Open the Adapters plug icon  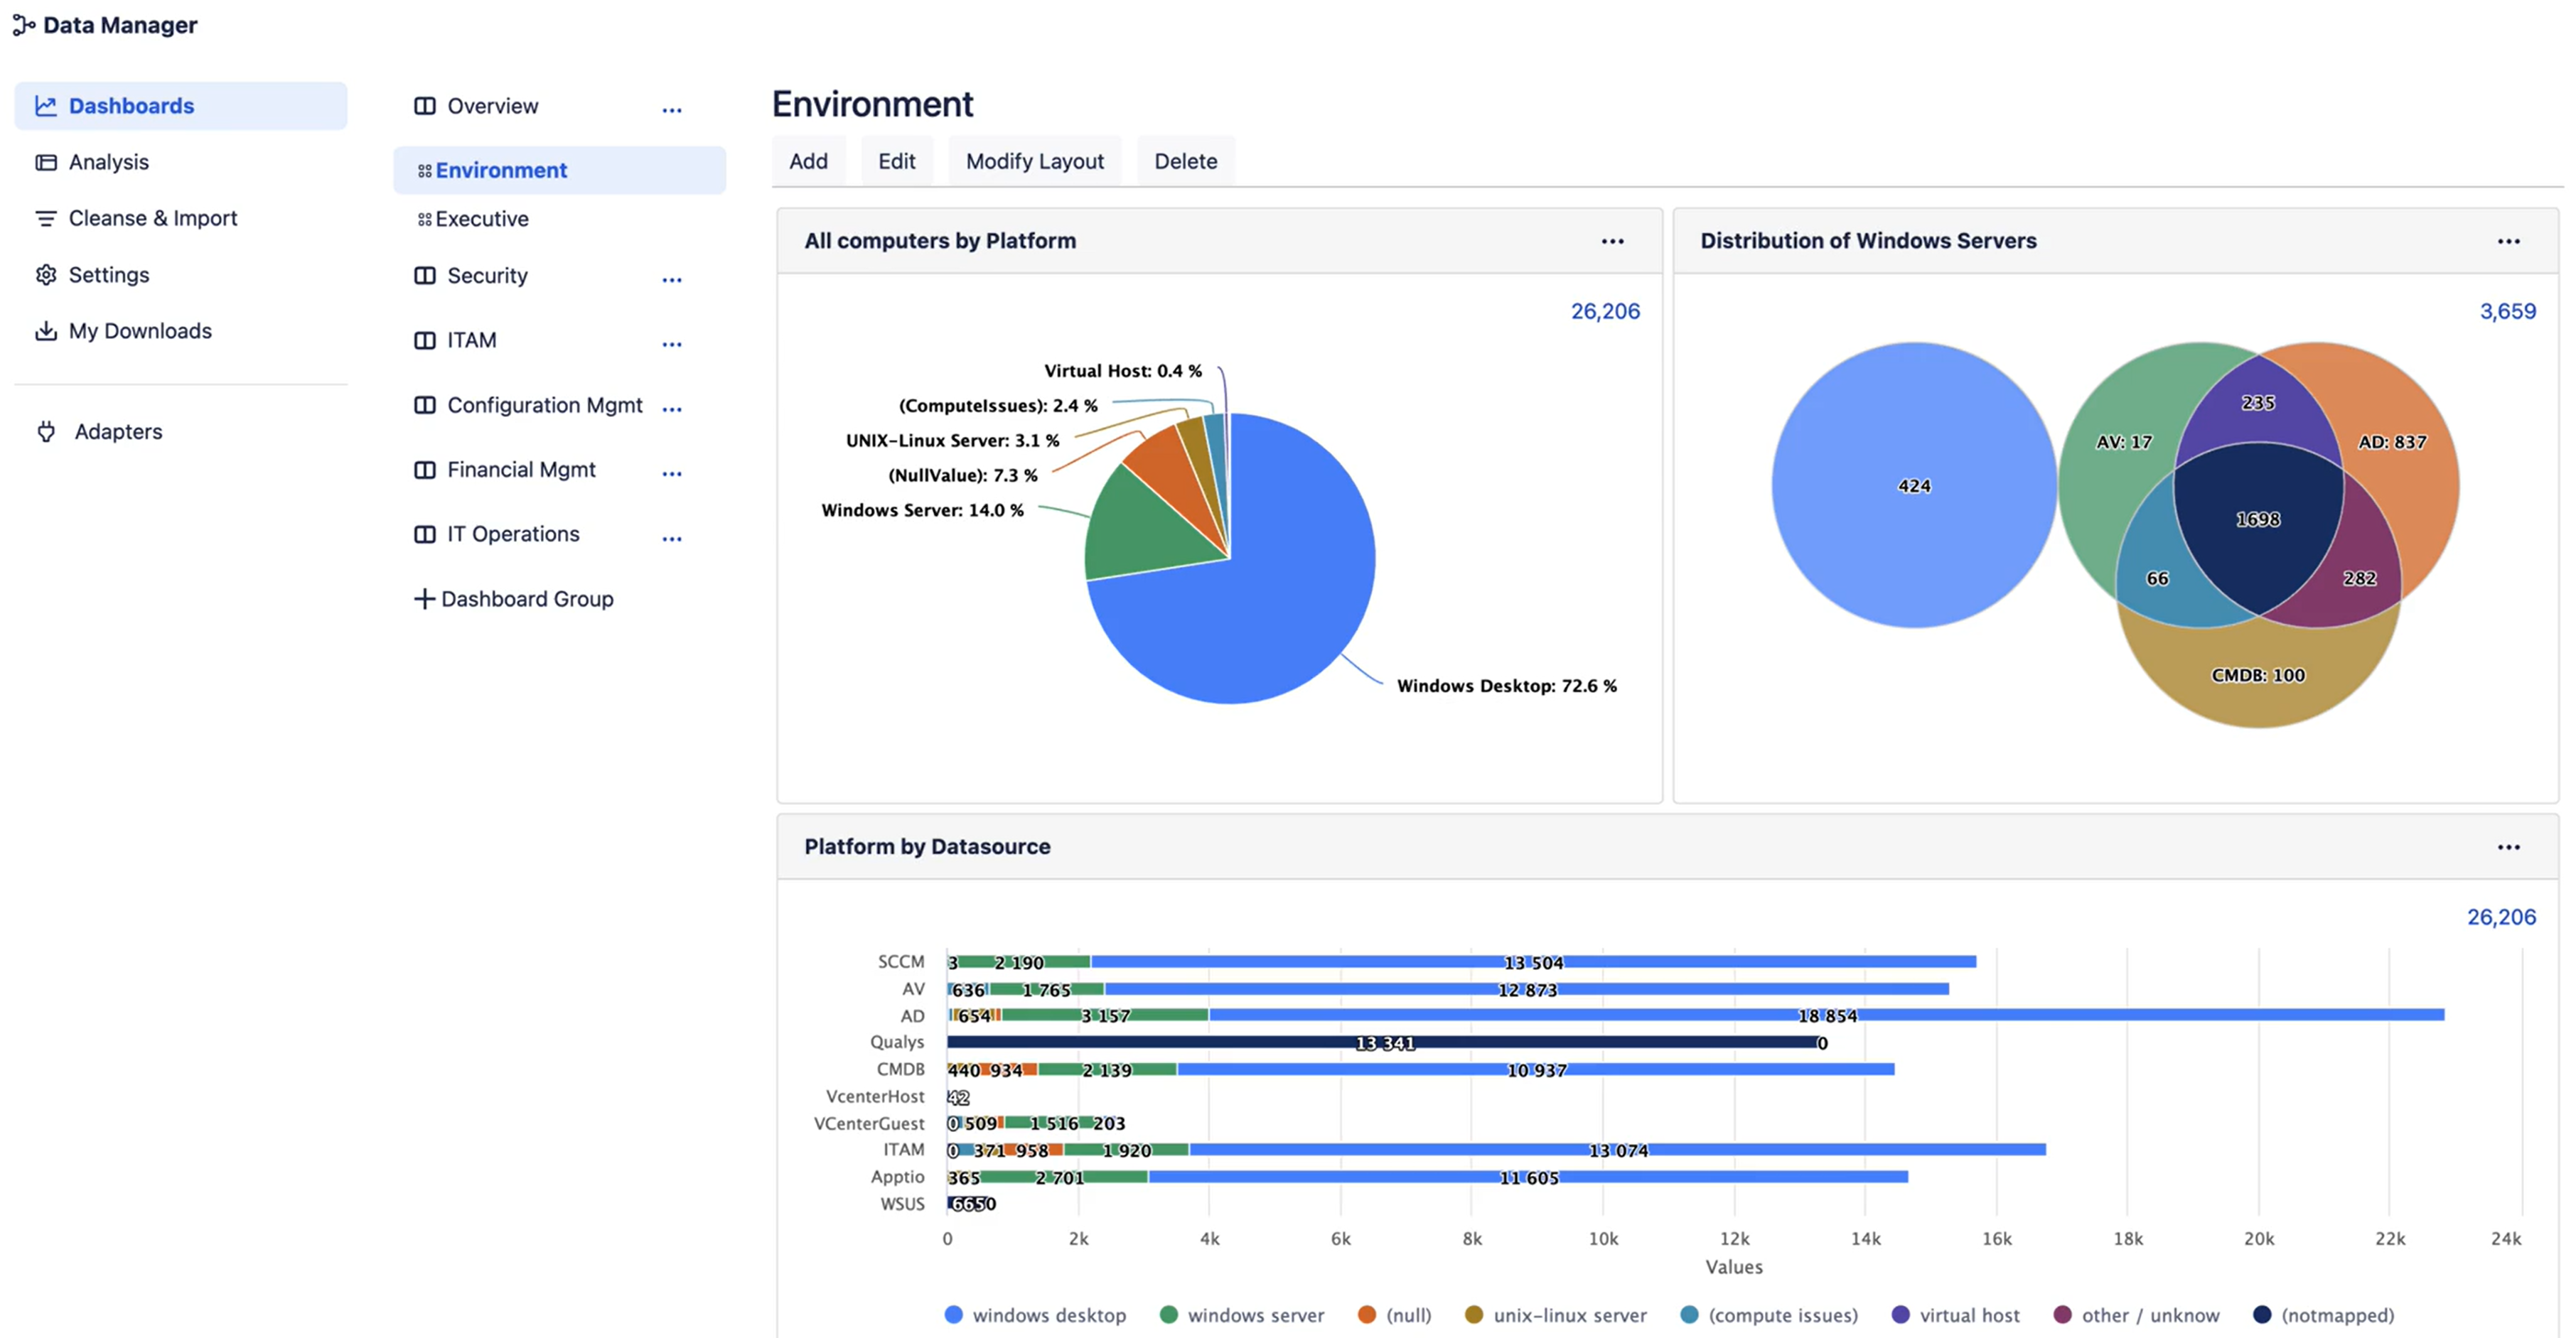pyautogui.click(x=46, y=432)
